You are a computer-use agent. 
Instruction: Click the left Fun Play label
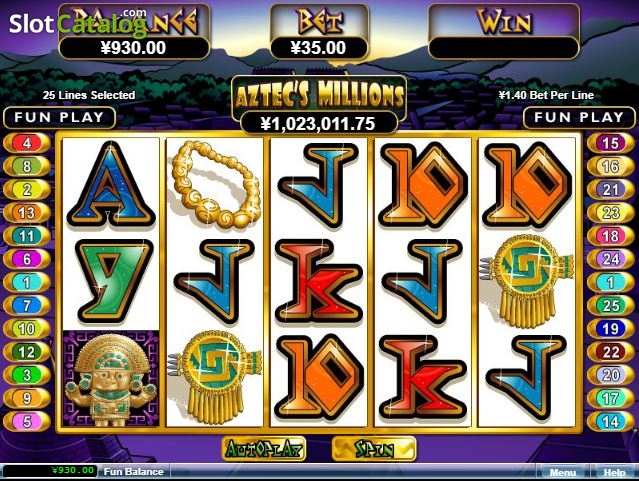coord(59,117)
